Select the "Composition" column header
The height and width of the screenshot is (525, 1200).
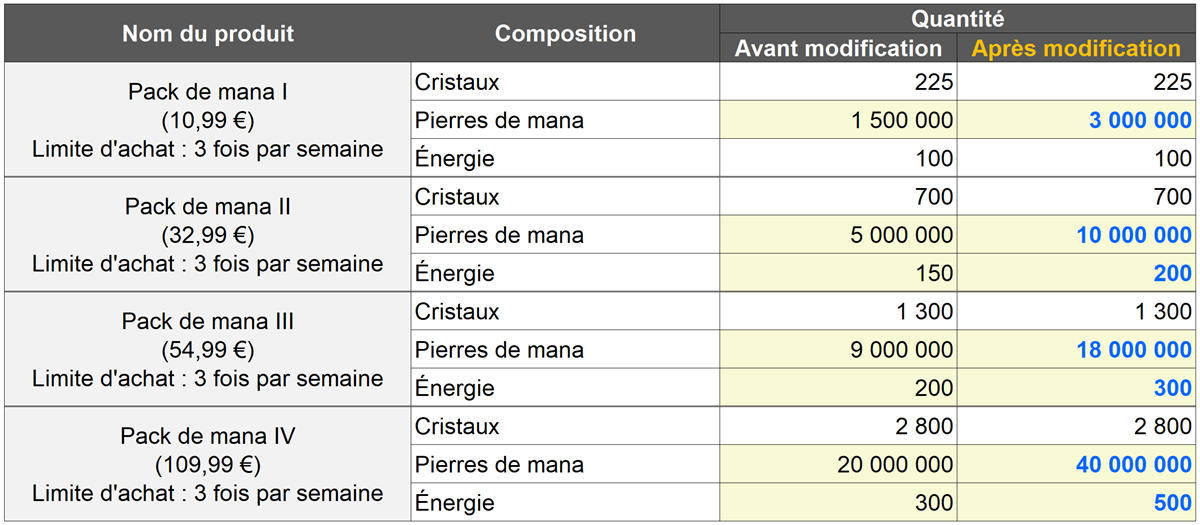565,33
